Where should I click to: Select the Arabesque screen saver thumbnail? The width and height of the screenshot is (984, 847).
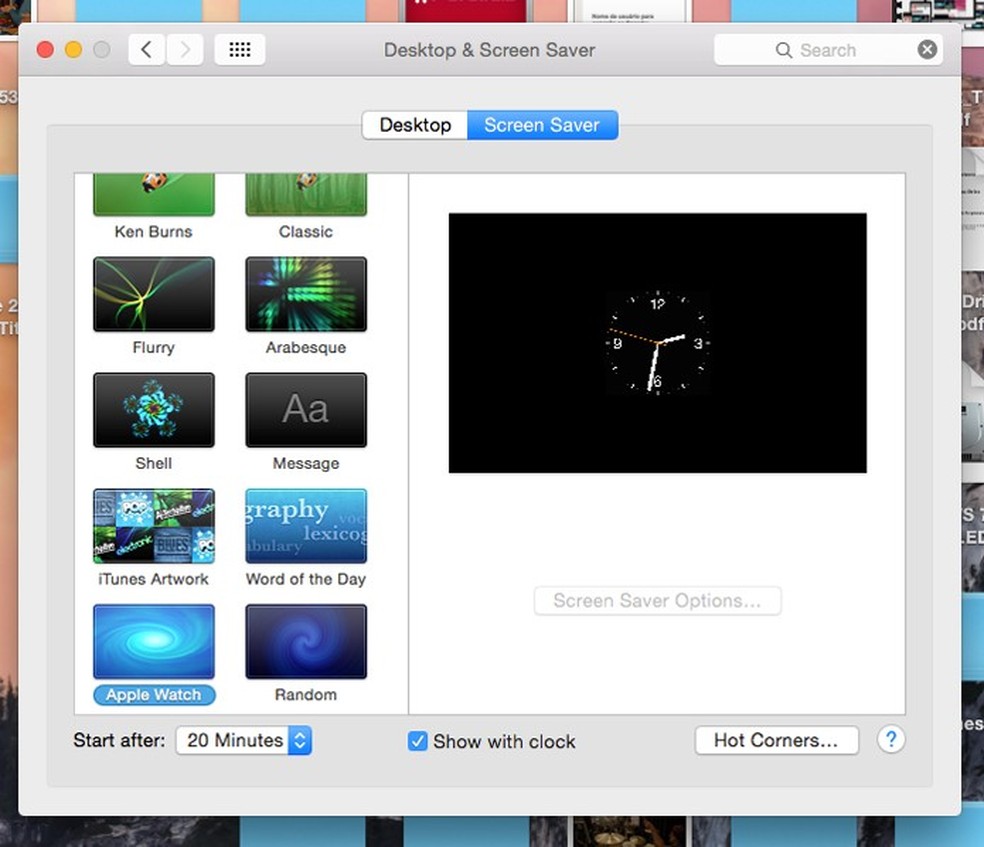[306, 294]
